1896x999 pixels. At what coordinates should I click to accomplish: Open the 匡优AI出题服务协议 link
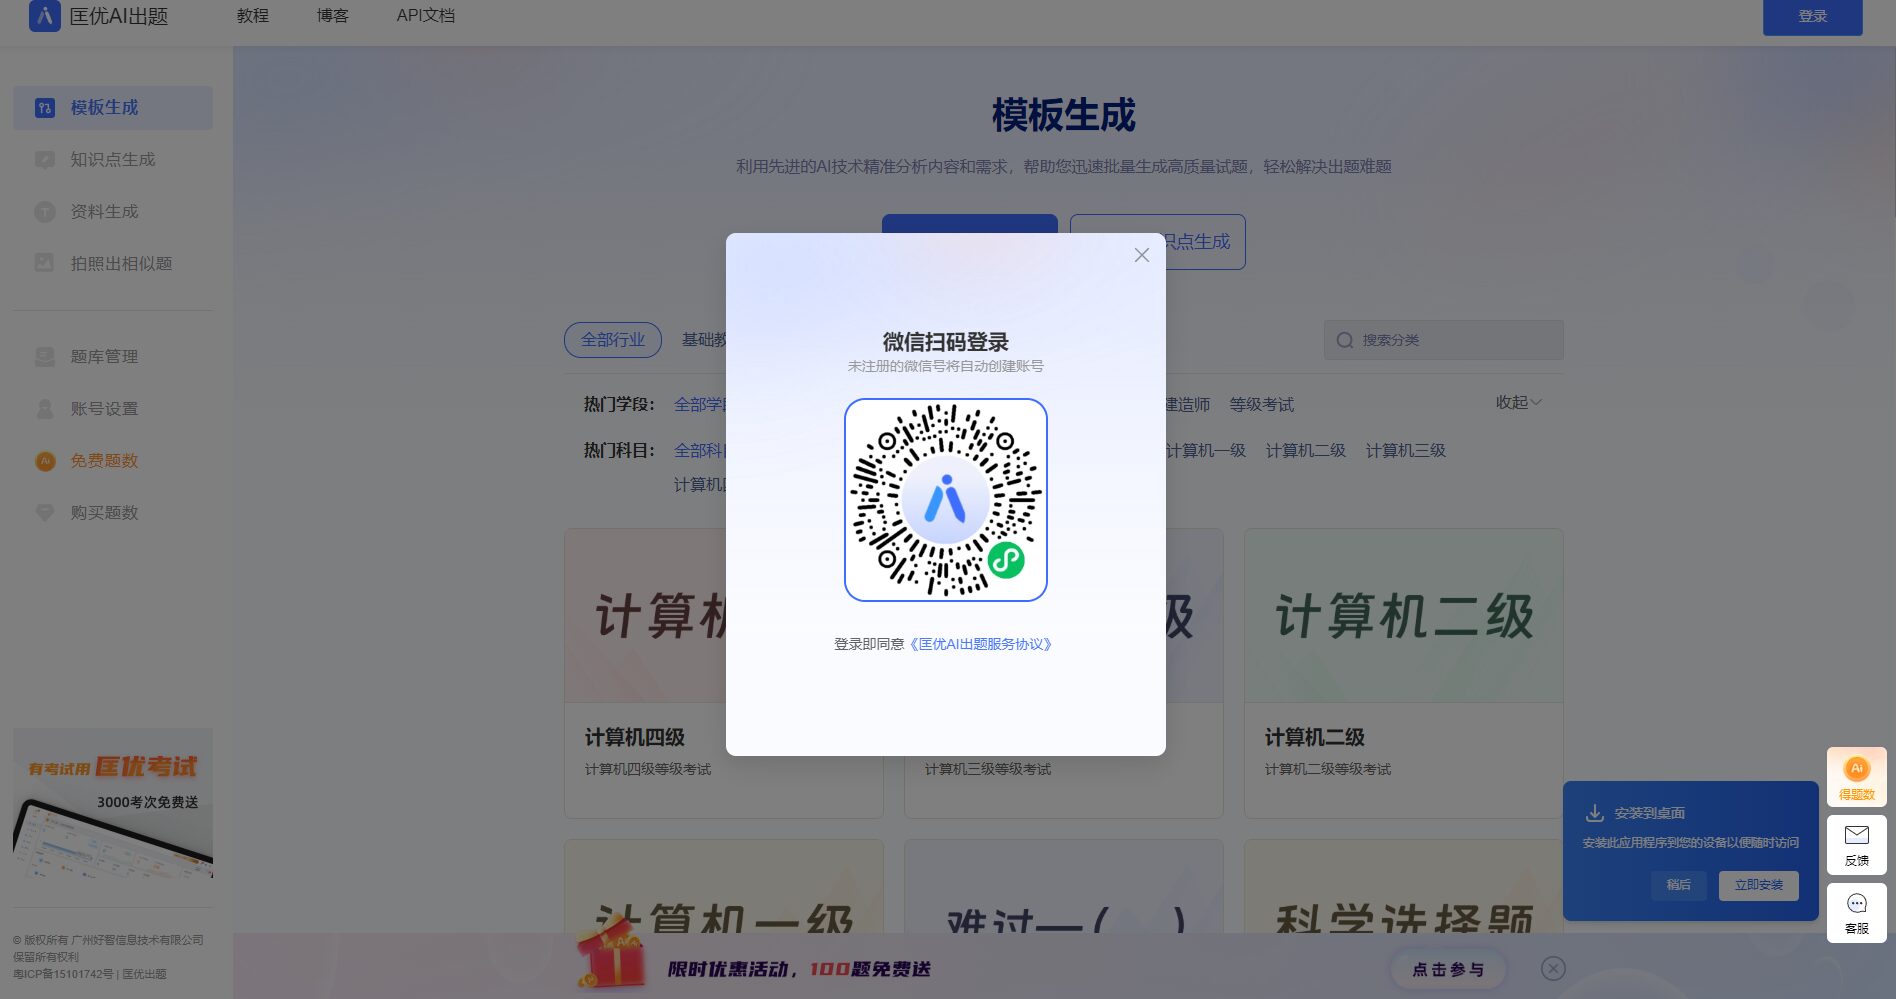980,644
